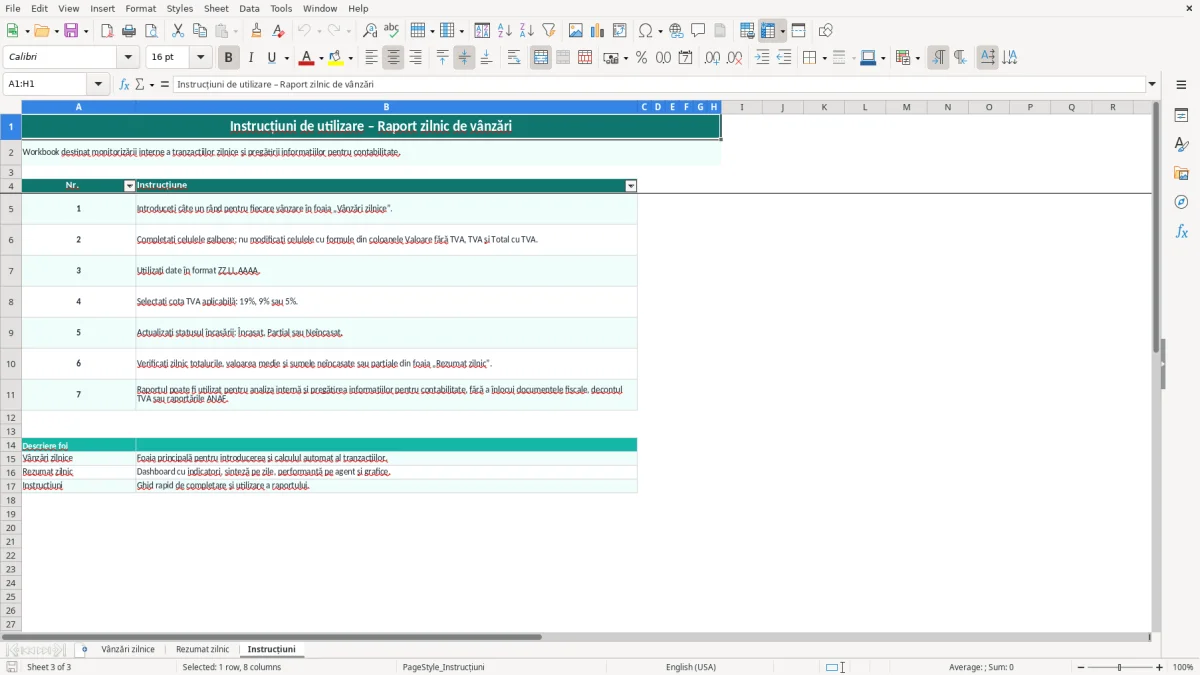Screen dimensions: 1200x675
Task: Open the Format menu
Action: 141,8
